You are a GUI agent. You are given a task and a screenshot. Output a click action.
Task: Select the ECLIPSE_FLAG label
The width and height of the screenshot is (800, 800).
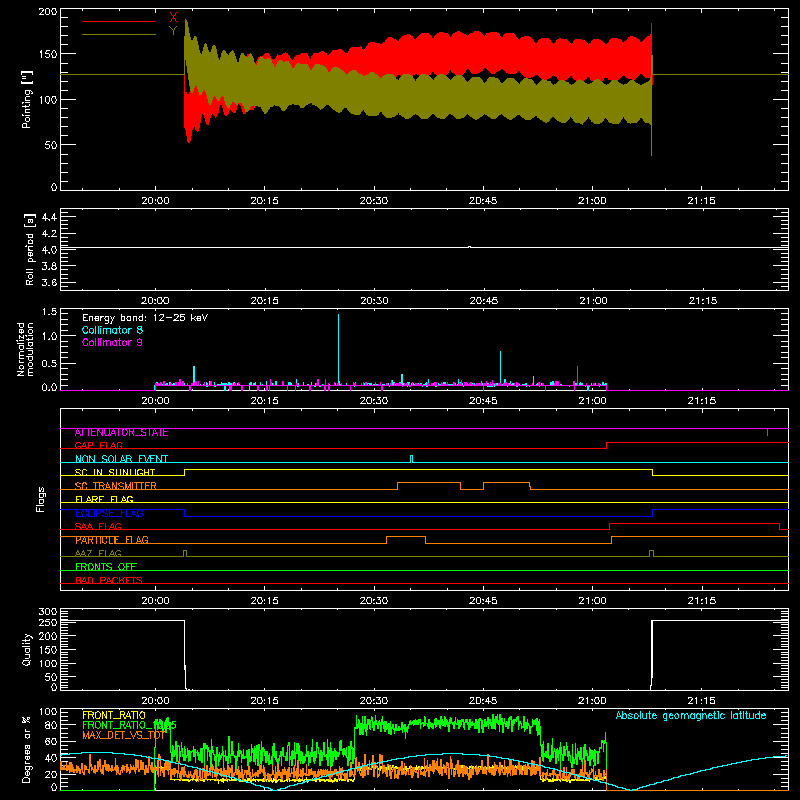pyautogui.click(x=109, y=513)
